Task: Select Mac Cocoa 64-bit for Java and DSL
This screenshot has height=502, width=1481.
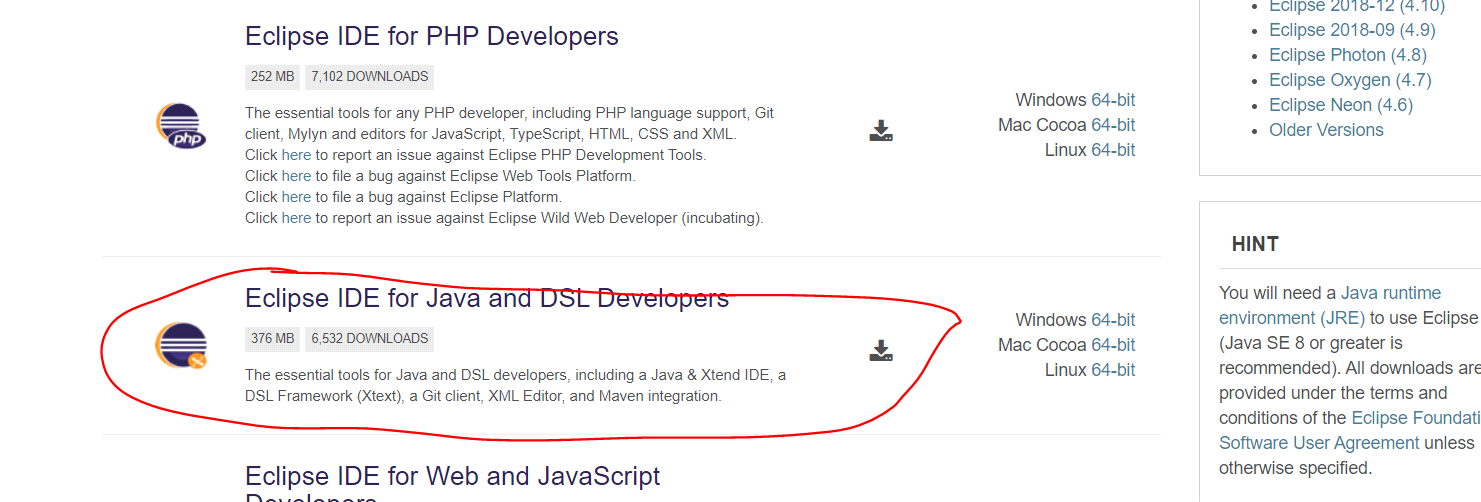Action: tap(1113, 345)
